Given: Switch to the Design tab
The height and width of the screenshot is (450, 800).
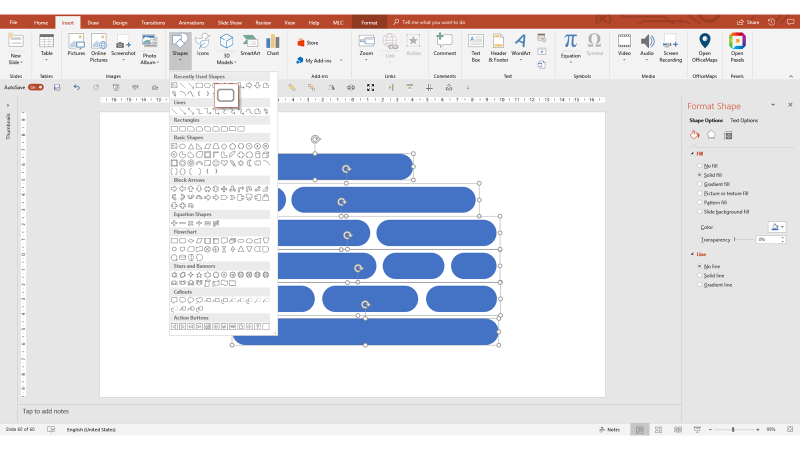Looking at the screenshot, I should 120,22.
